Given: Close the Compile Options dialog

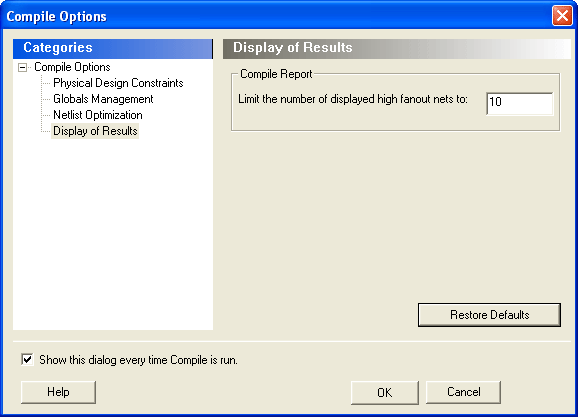Looking at the screenshot, I should point(562,16).
